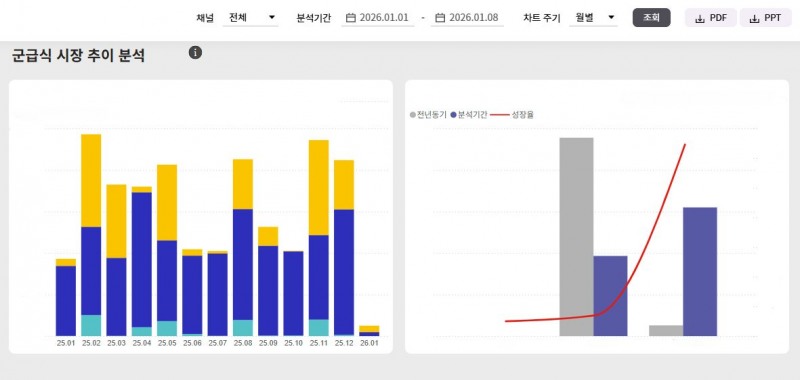Click the yellow segment of the 25.02 bar

point(91,181)
